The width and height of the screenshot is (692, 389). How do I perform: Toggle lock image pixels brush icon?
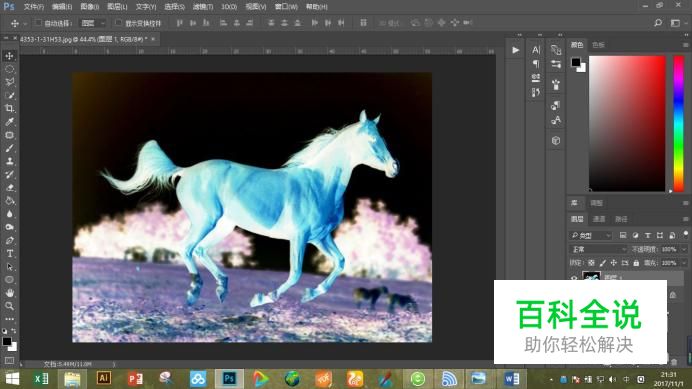(602, 263)
